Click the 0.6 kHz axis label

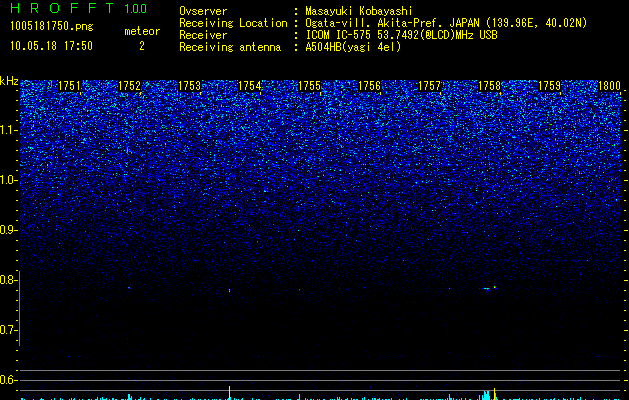8,380
